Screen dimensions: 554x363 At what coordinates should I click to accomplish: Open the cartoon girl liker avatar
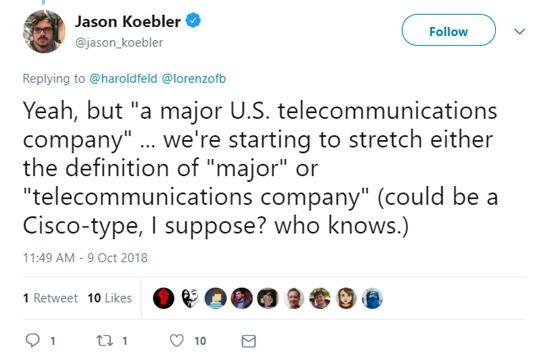[x=346, y=298]
